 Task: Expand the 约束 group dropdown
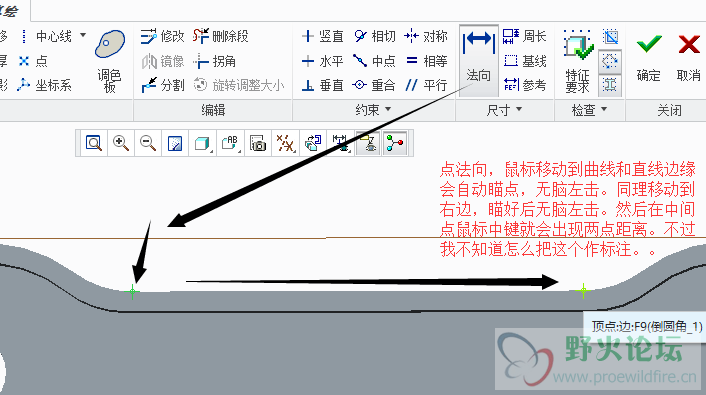pyautogui.click(x=373, y=109)
